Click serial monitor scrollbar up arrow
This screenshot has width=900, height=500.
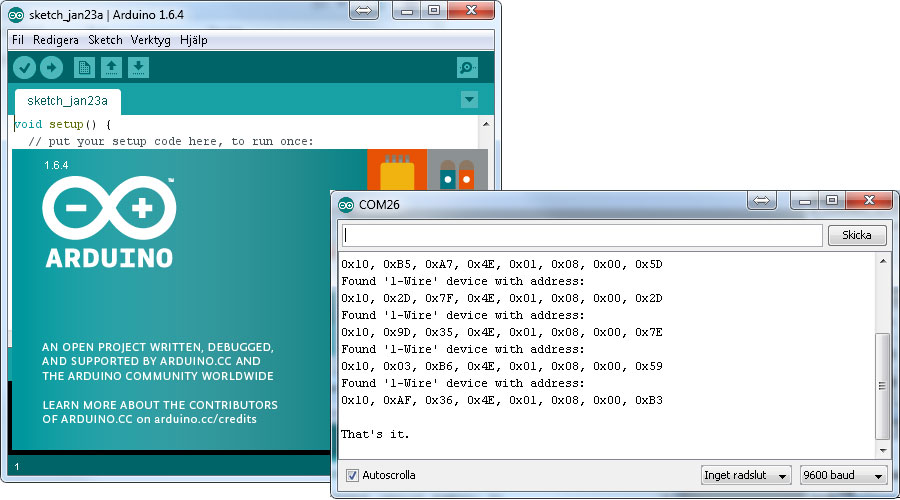pyautogui.click(x=883, y=261)
